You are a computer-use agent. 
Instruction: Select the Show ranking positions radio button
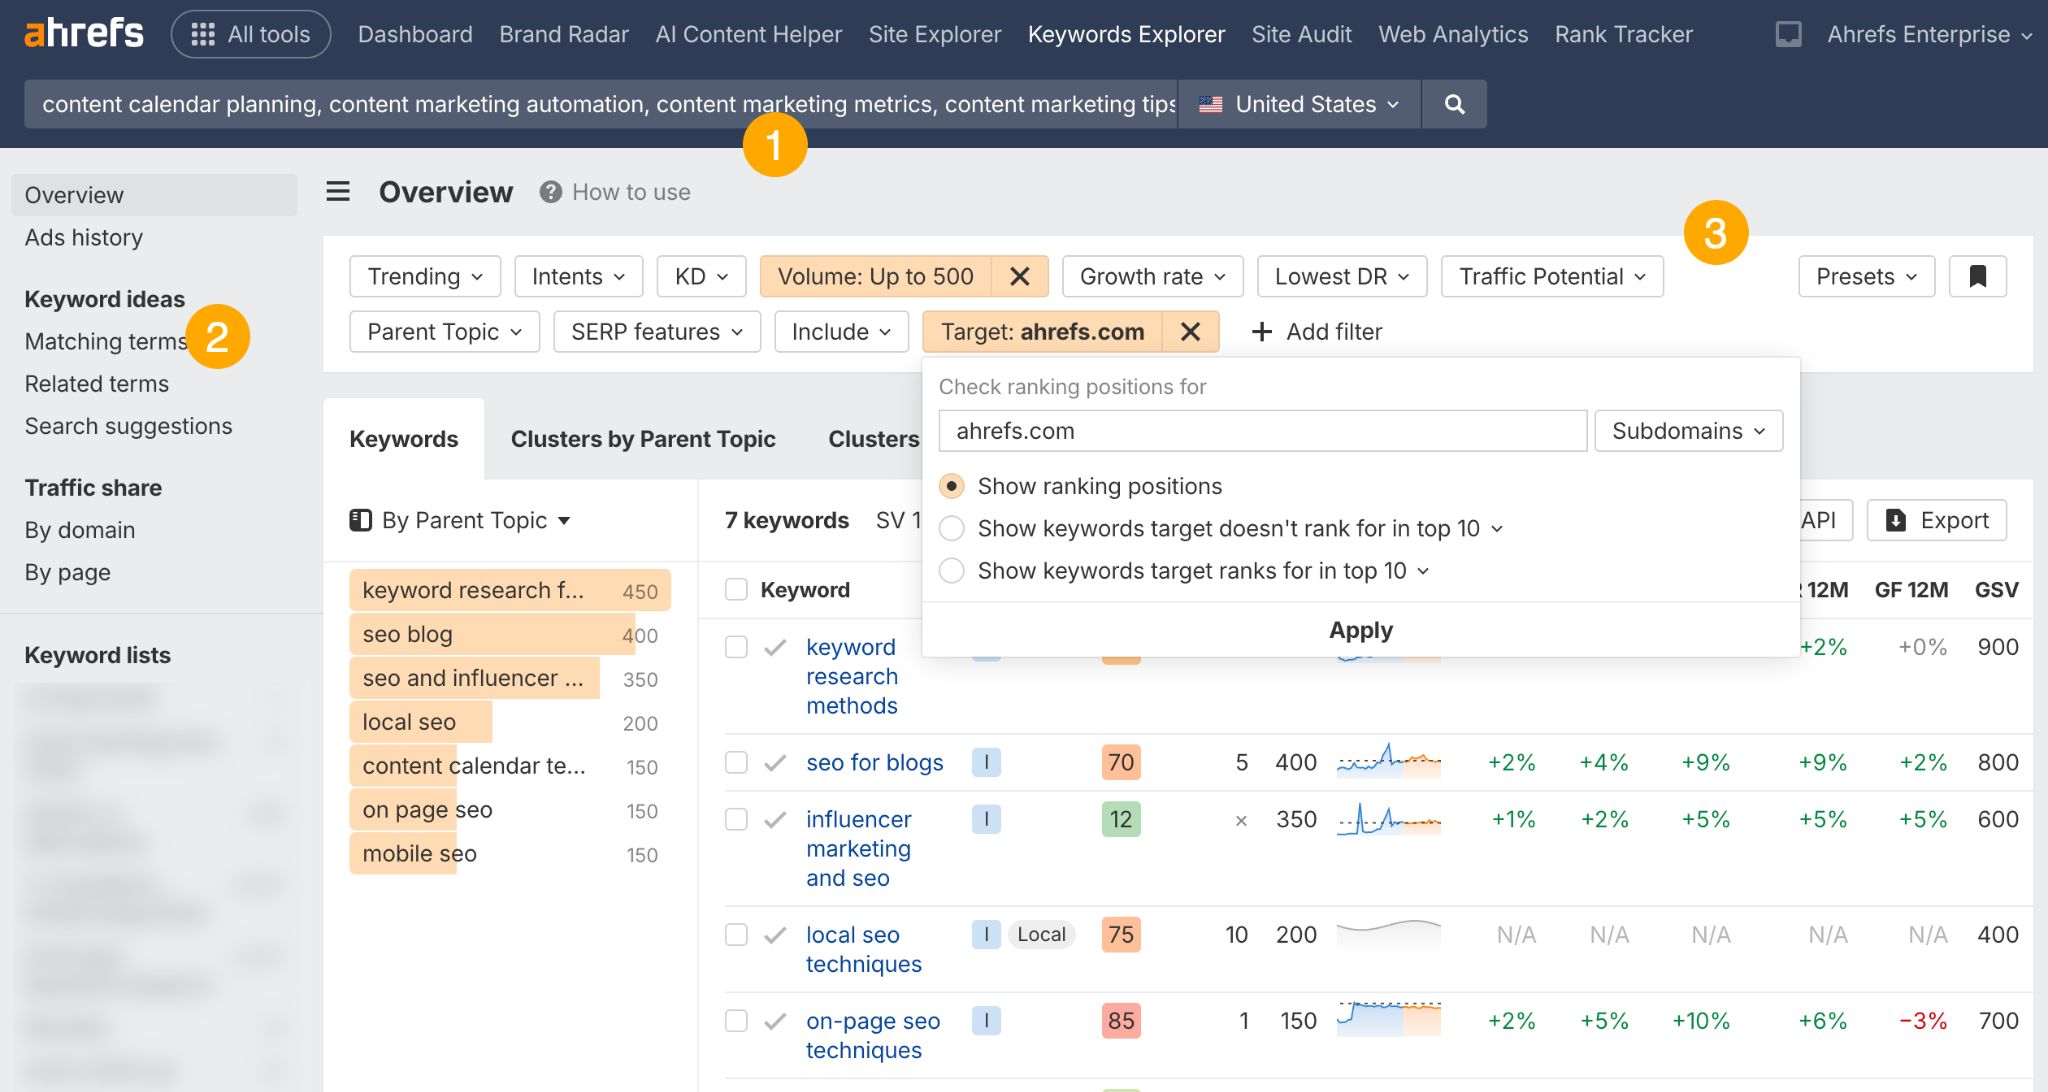tap(951, 486)
